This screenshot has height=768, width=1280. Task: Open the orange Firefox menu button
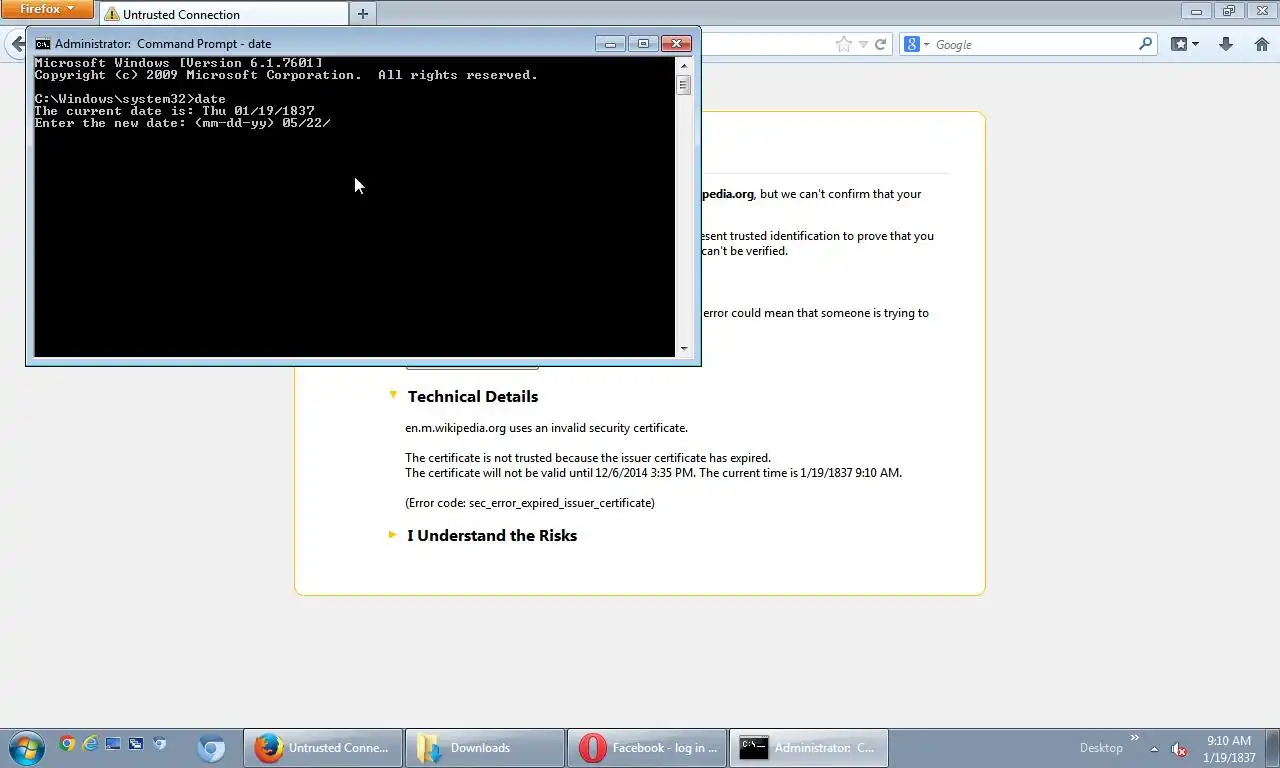47,9
